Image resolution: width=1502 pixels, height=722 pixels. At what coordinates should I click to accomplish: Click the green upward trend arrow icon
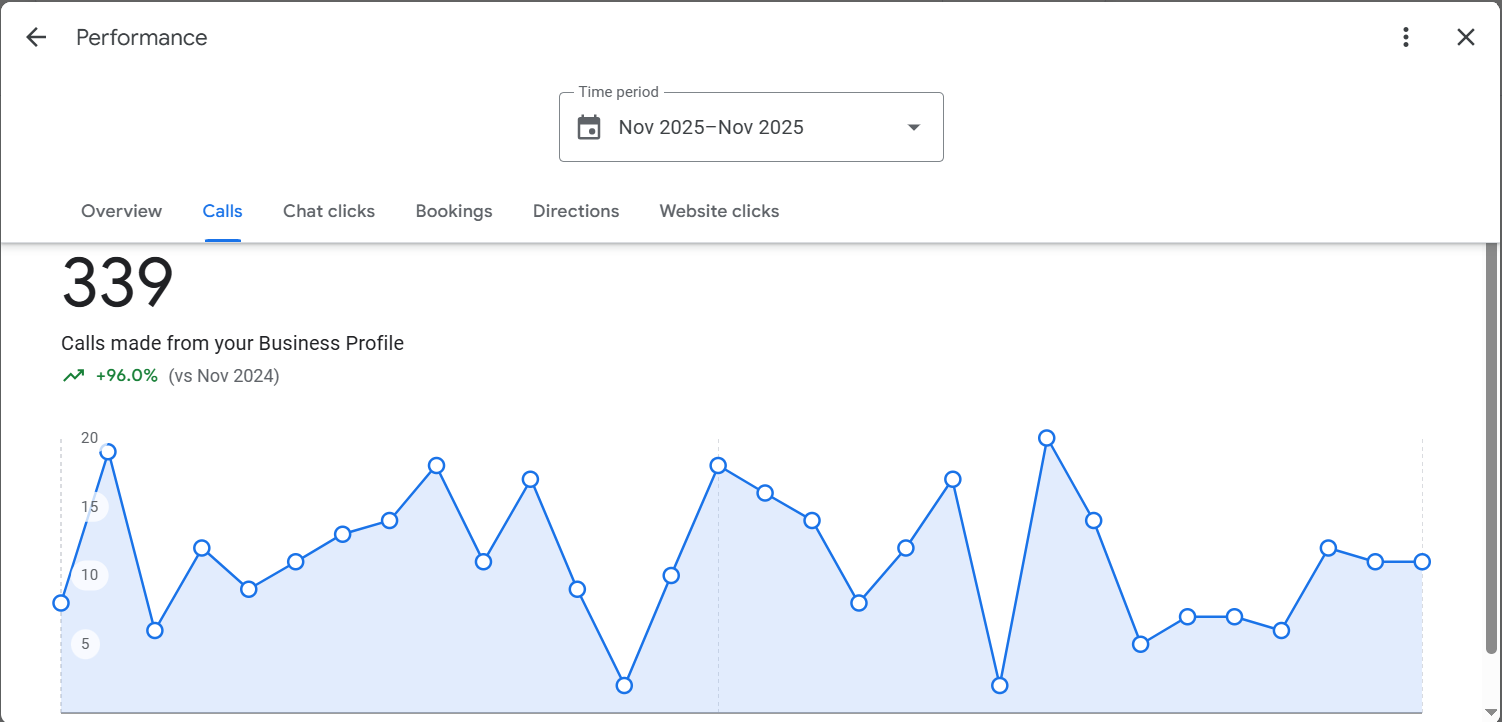coord(73,376)
